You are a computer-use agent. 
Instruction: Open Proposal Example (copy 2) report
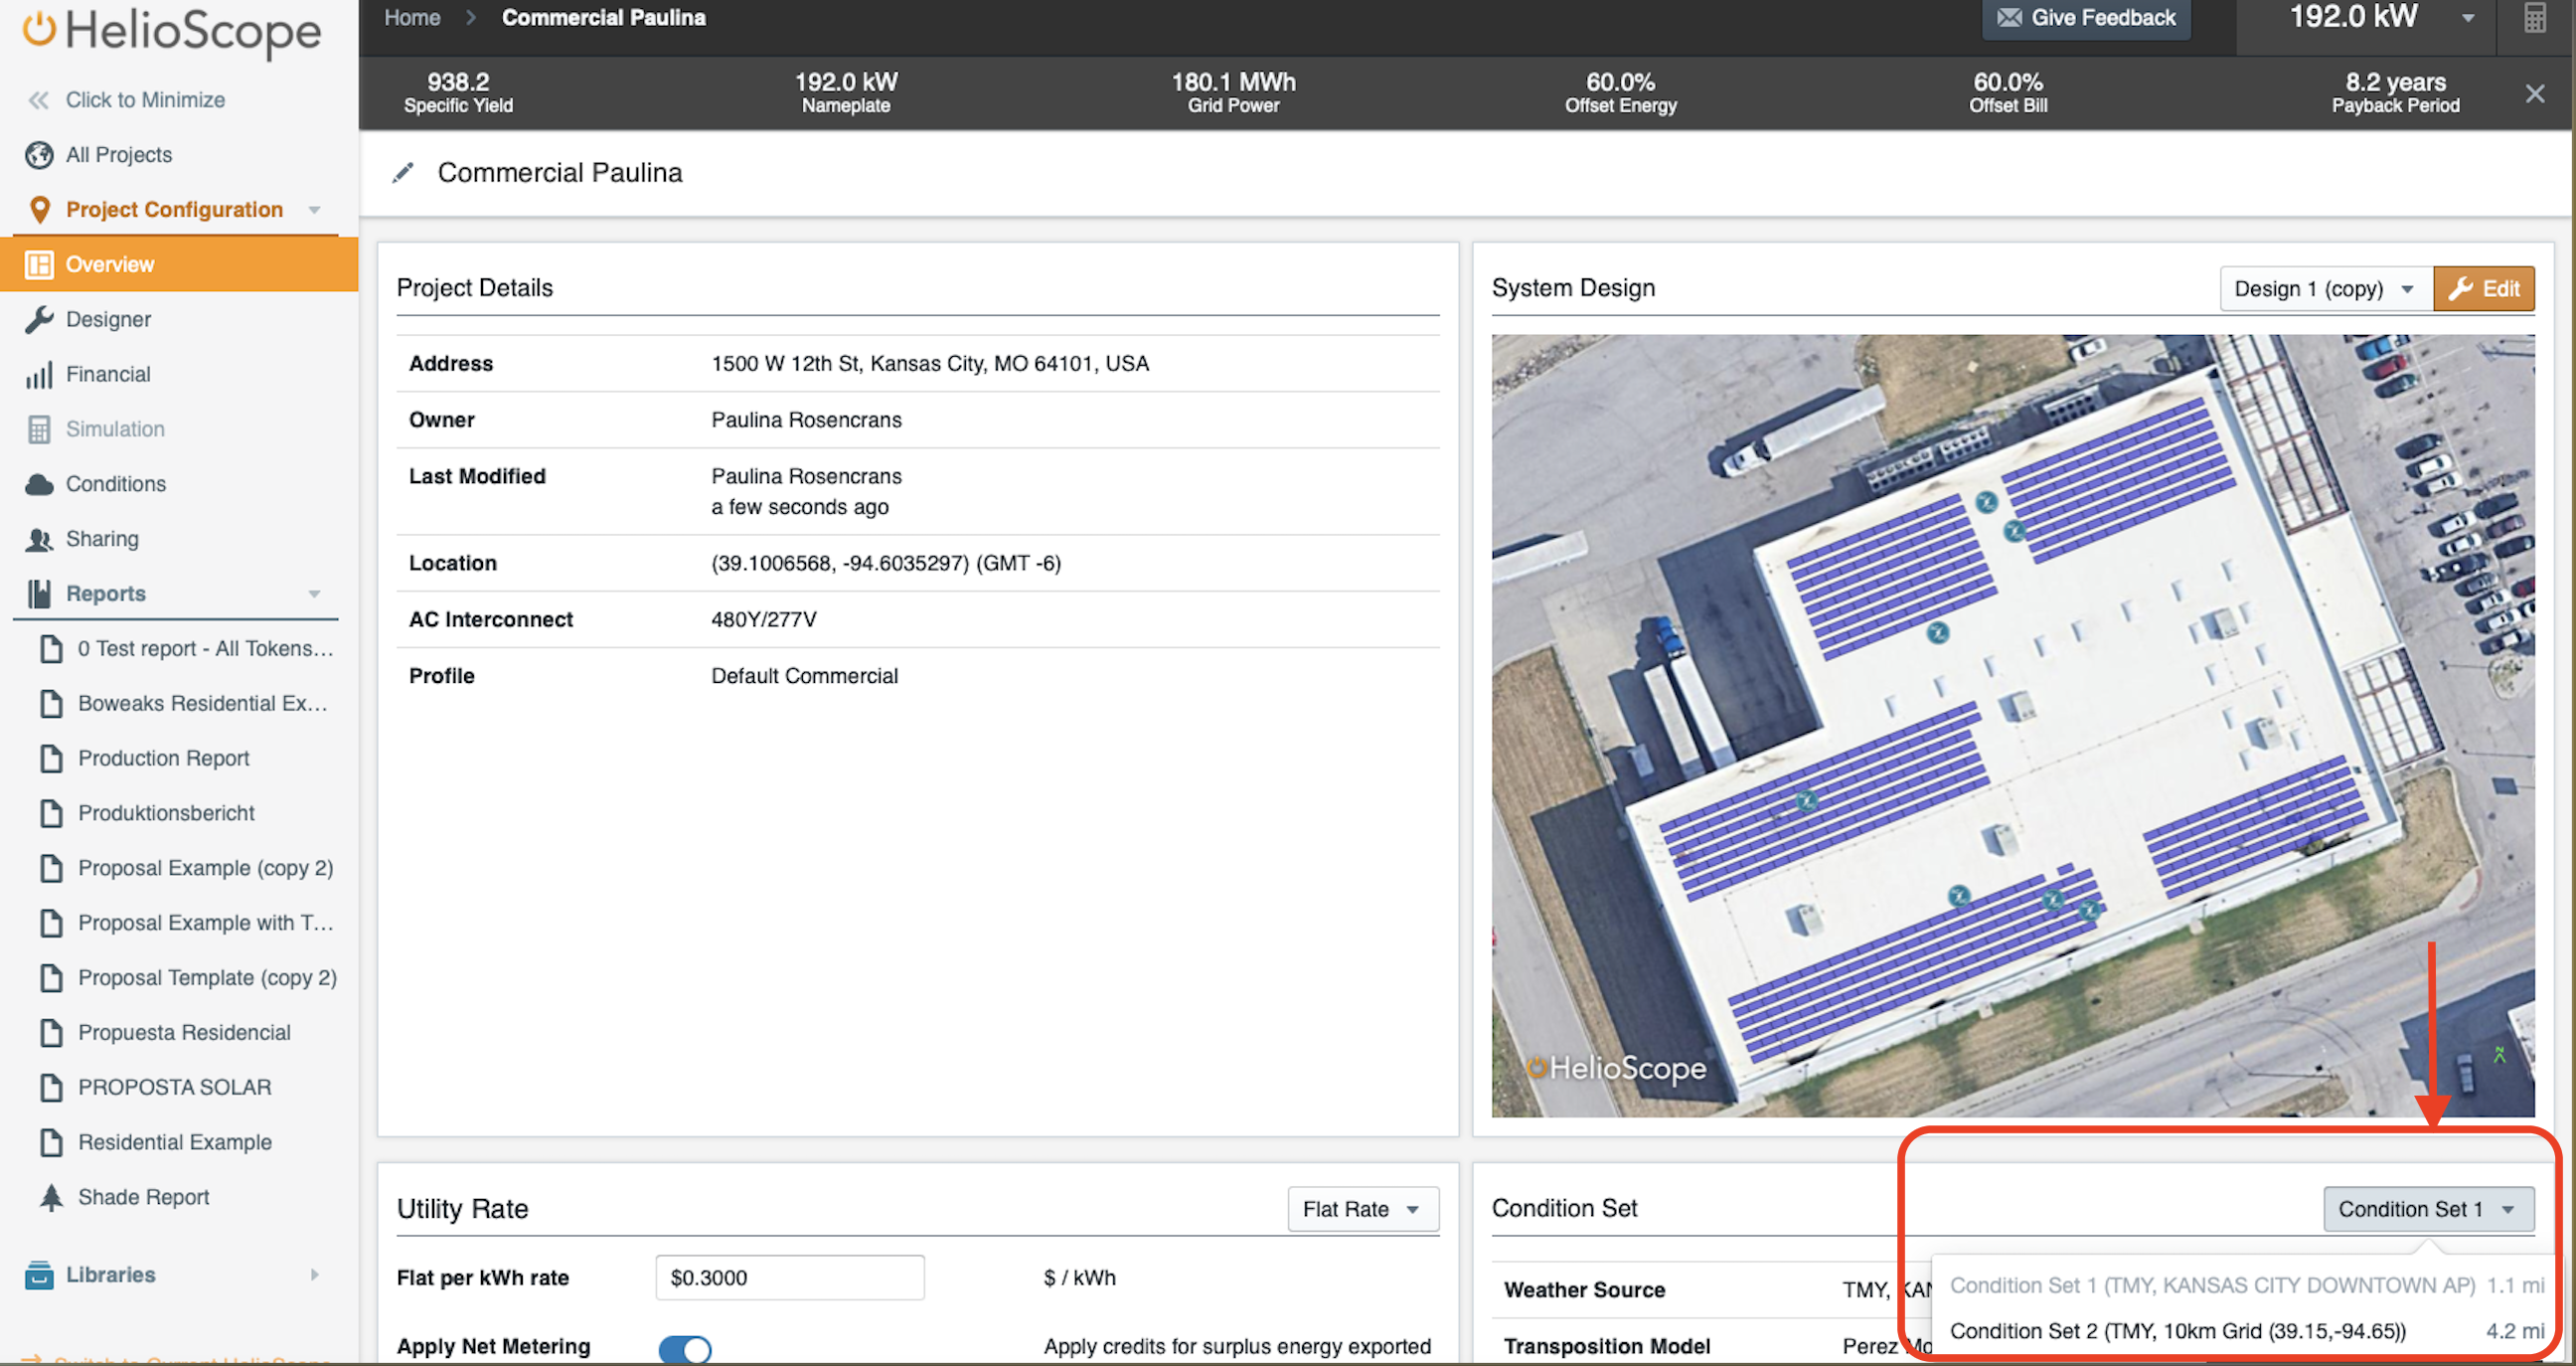pos(205,868)
